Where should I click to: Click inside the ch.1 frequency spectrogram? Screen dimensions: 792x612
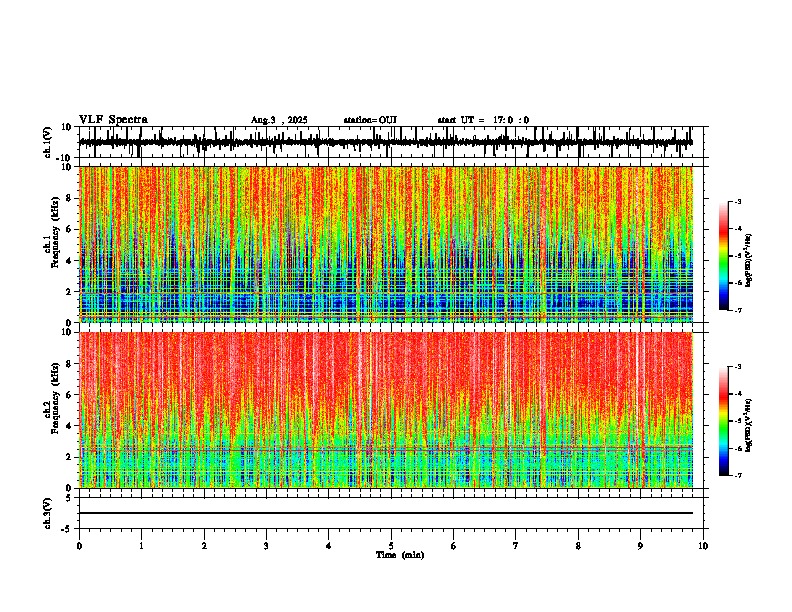(386, 244)
